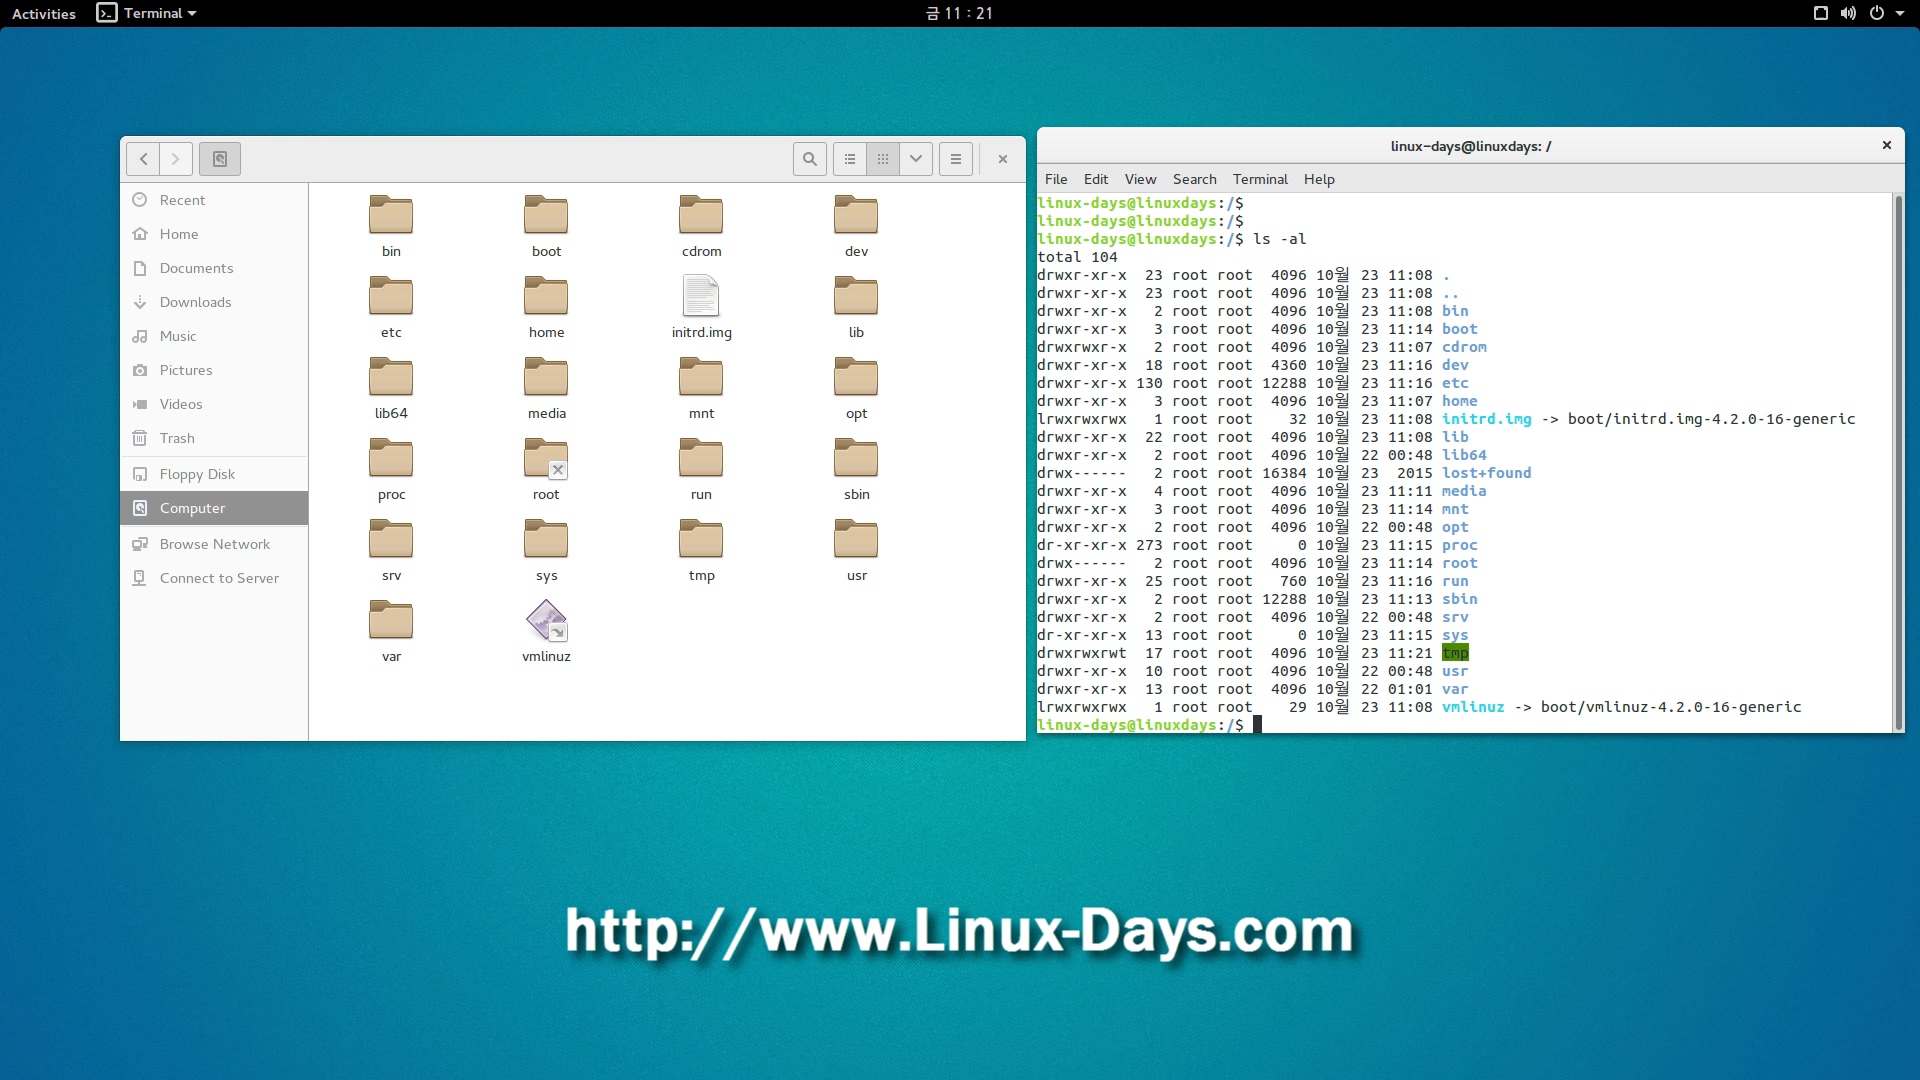The width and height of the screenshot is (1920, 1080).
Task: Select the lib folder icon
Action: [856, 297]
